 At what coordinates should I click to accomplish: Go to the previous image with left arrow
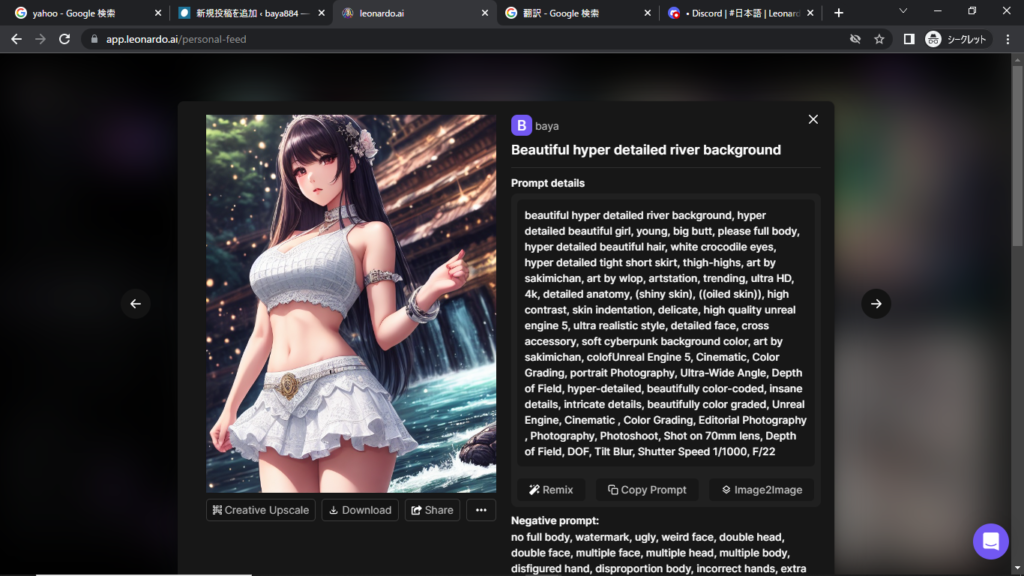pos(136,304)
